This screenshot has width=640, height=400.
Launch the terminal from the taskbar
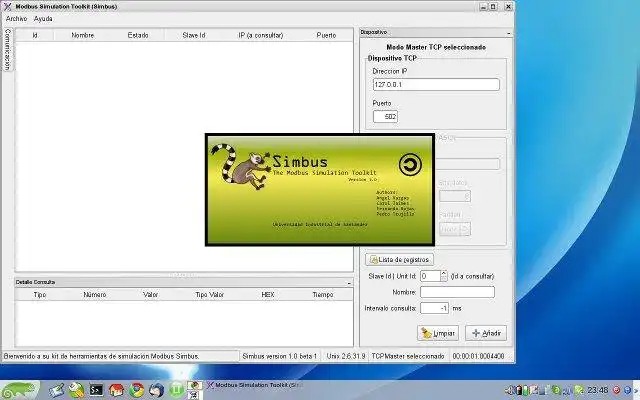click(x=96, y=390)
